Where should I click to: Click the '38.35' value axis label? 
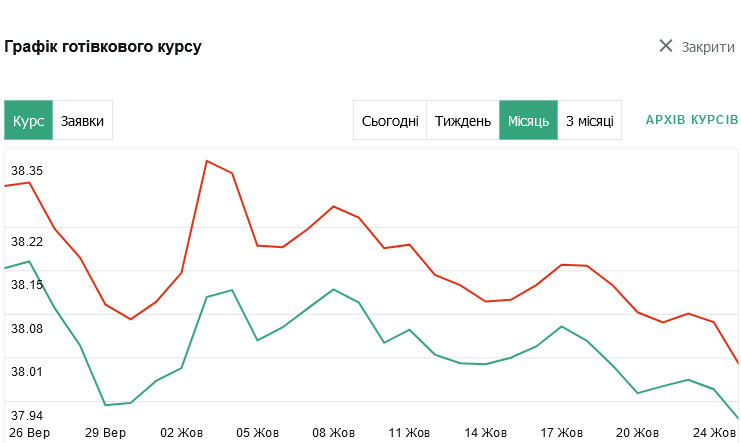(27, 171)
